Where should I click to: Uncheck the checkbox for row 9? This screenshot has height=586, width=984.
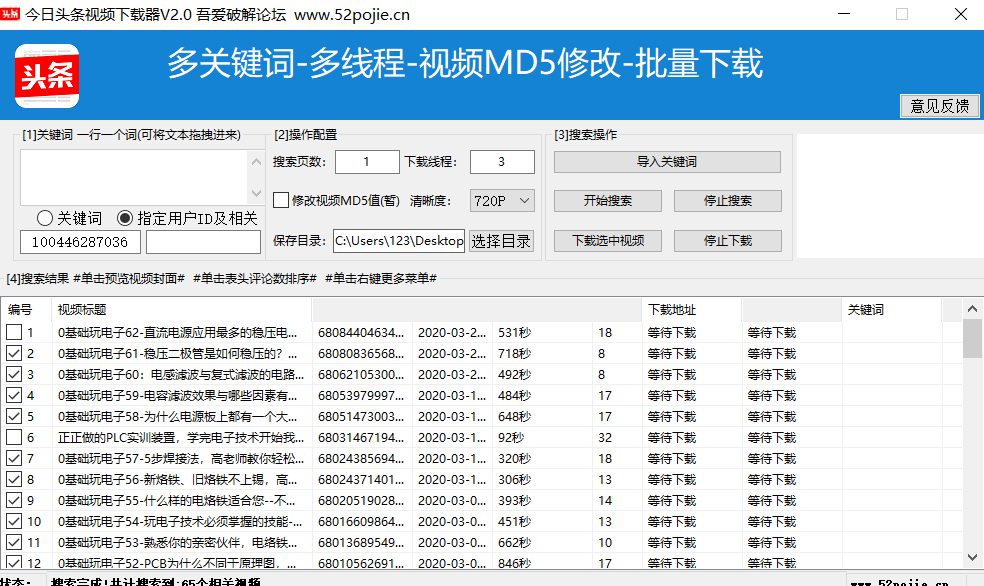point(14,500)
